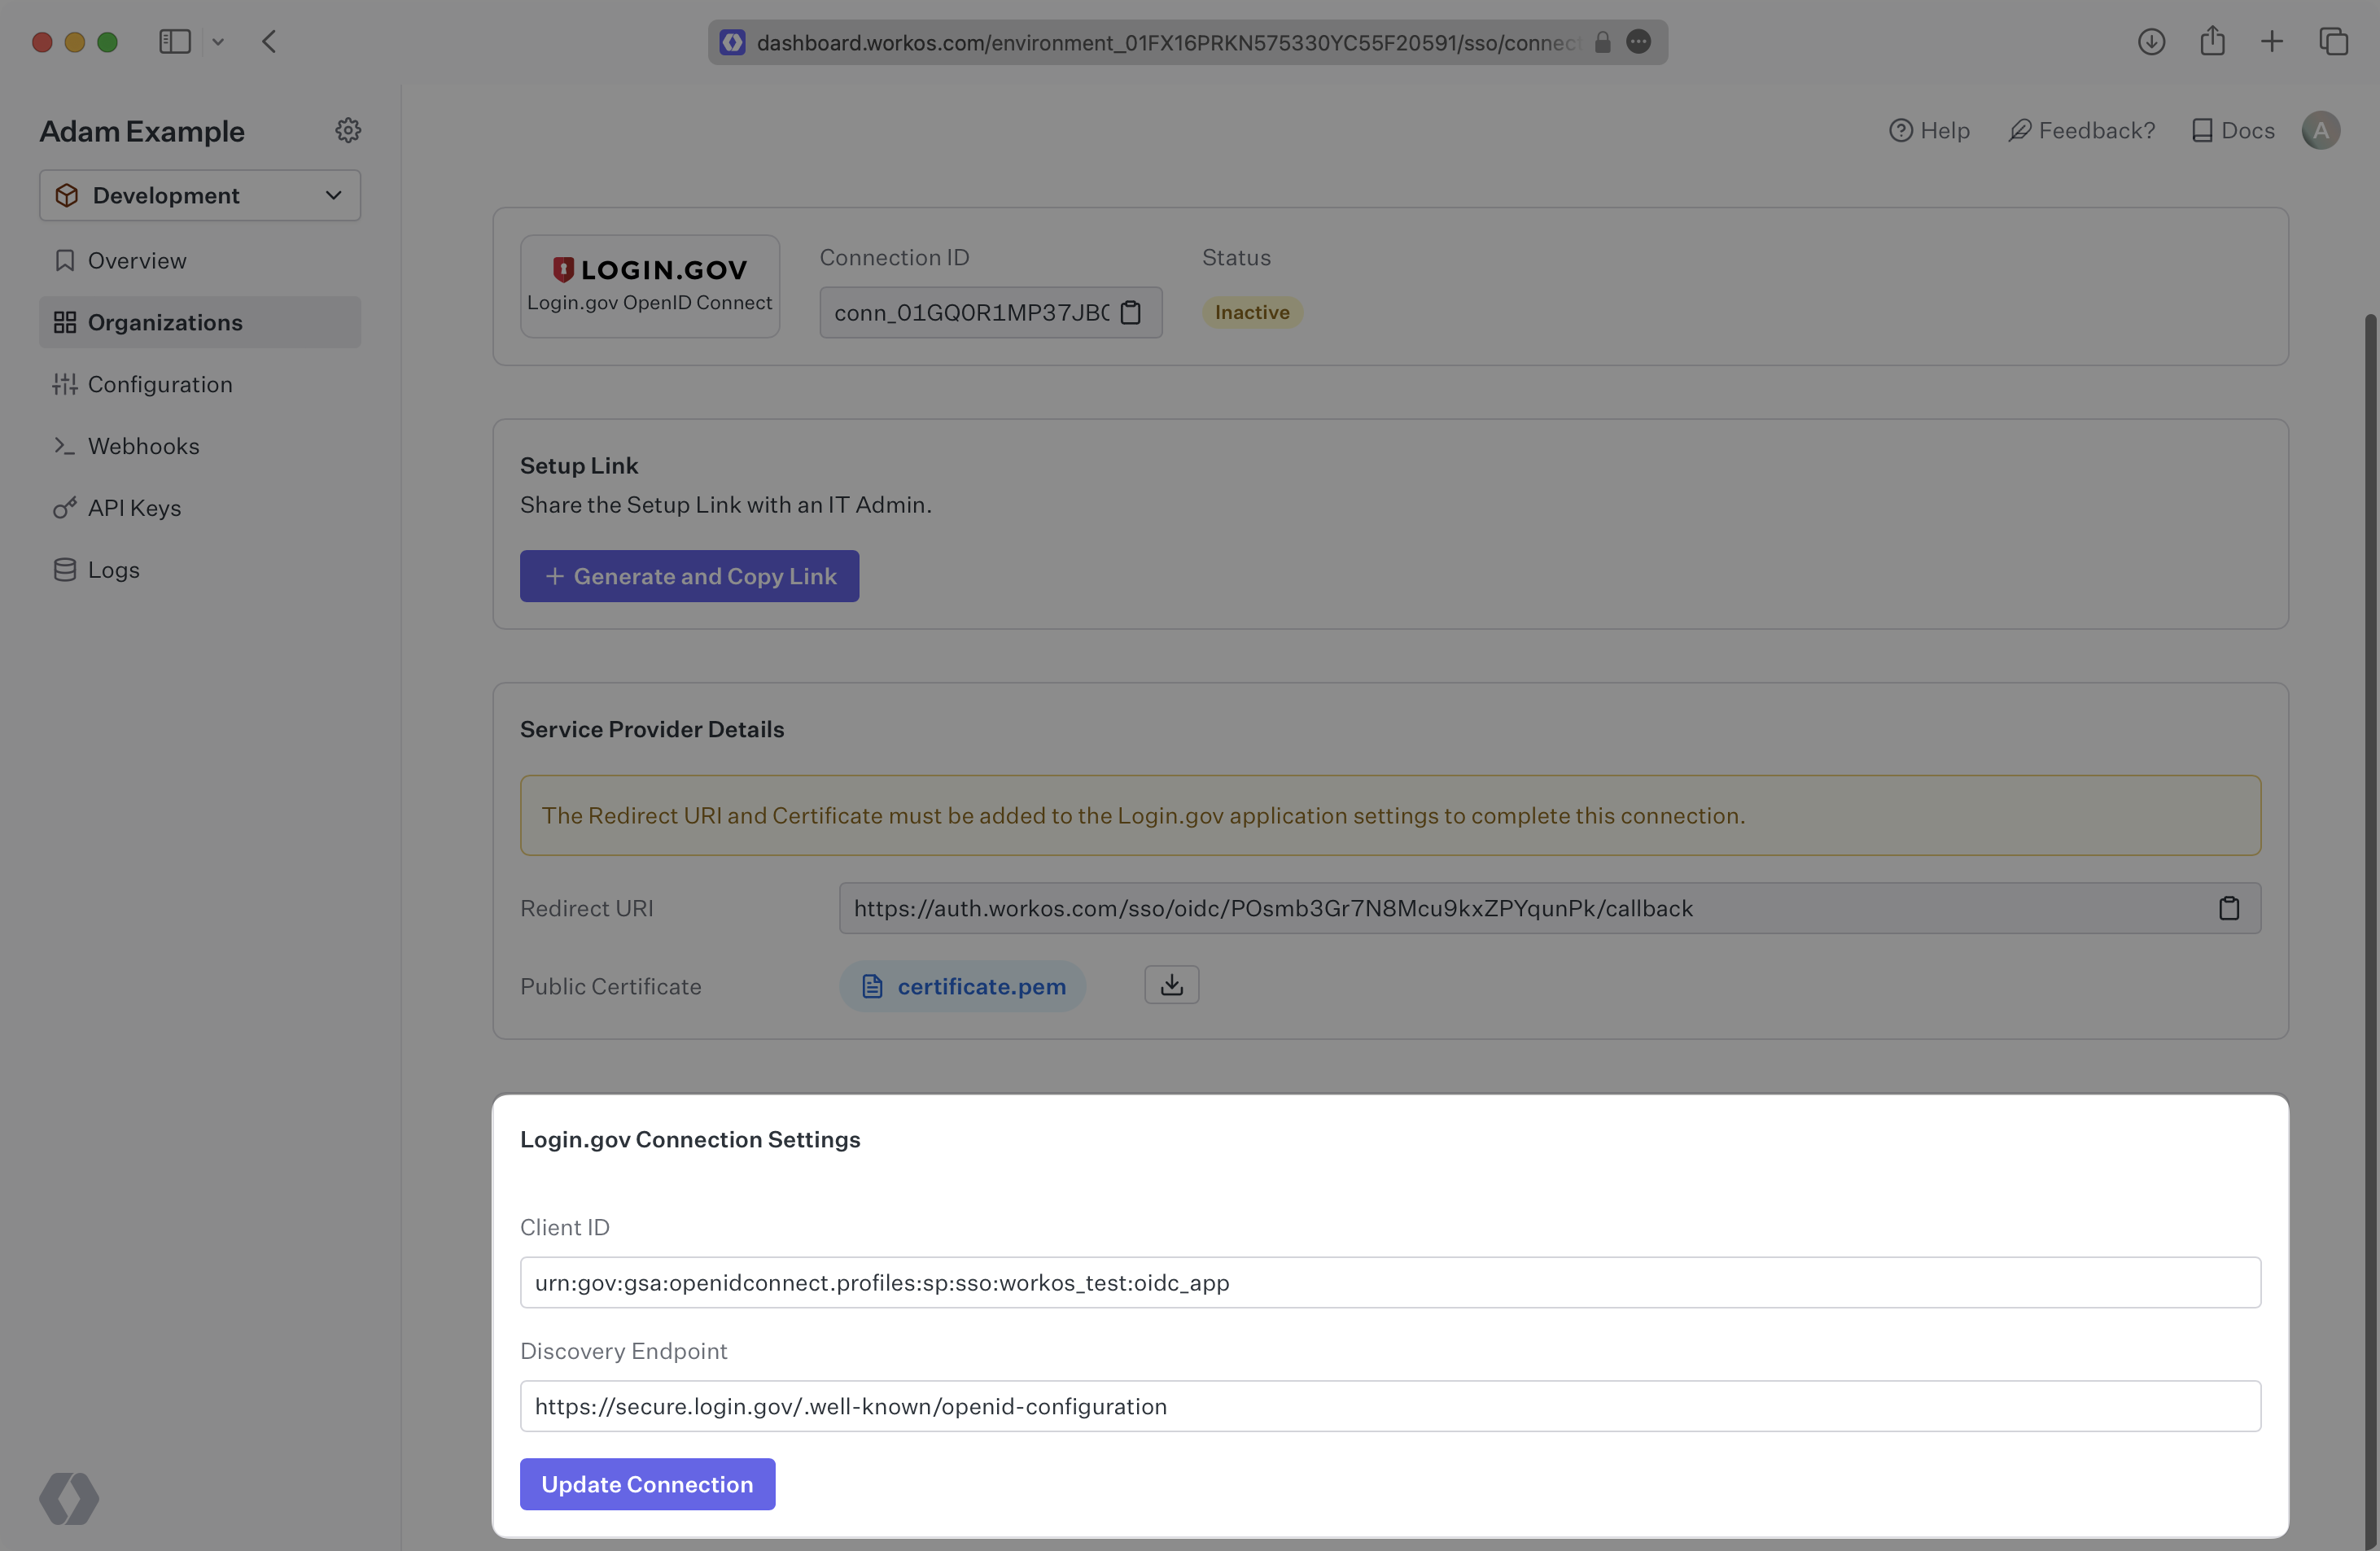Screen dimensions: 2380x1551
Task: Open Webhooks in sidebar
Action: click(x=143, y=446)
